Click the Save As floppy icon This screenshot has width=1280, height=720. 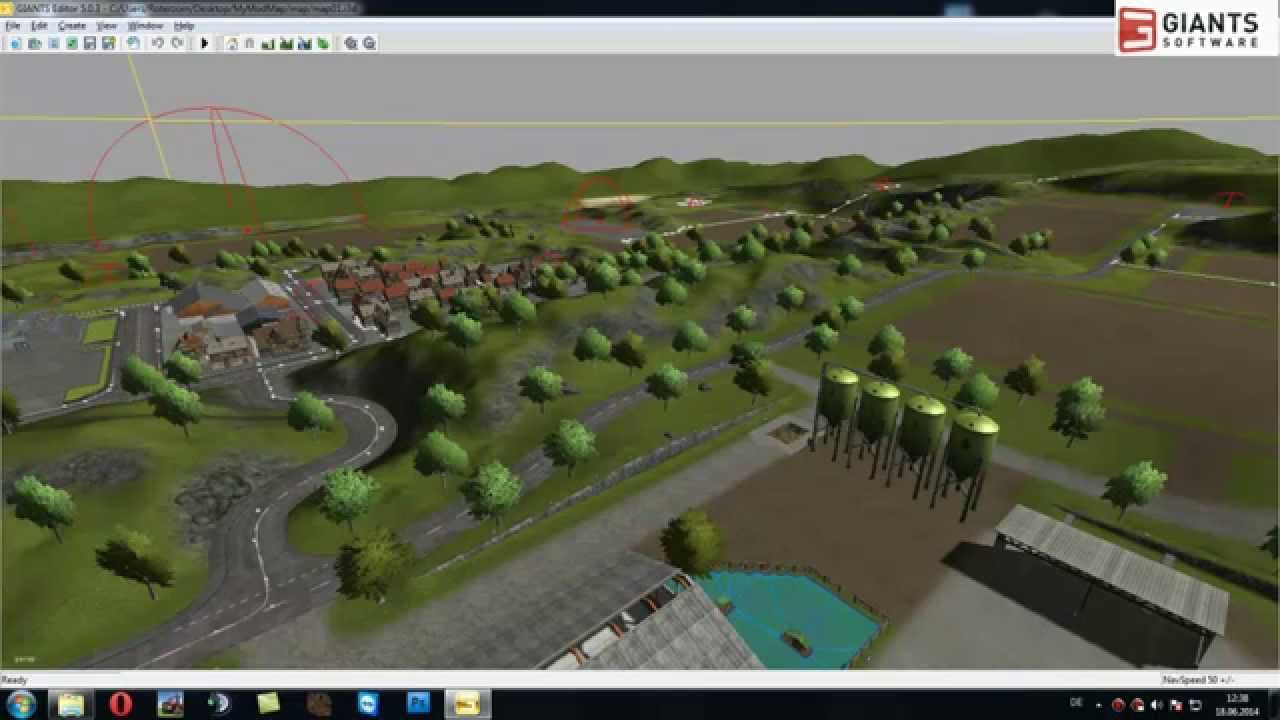[x=108, y=43]
